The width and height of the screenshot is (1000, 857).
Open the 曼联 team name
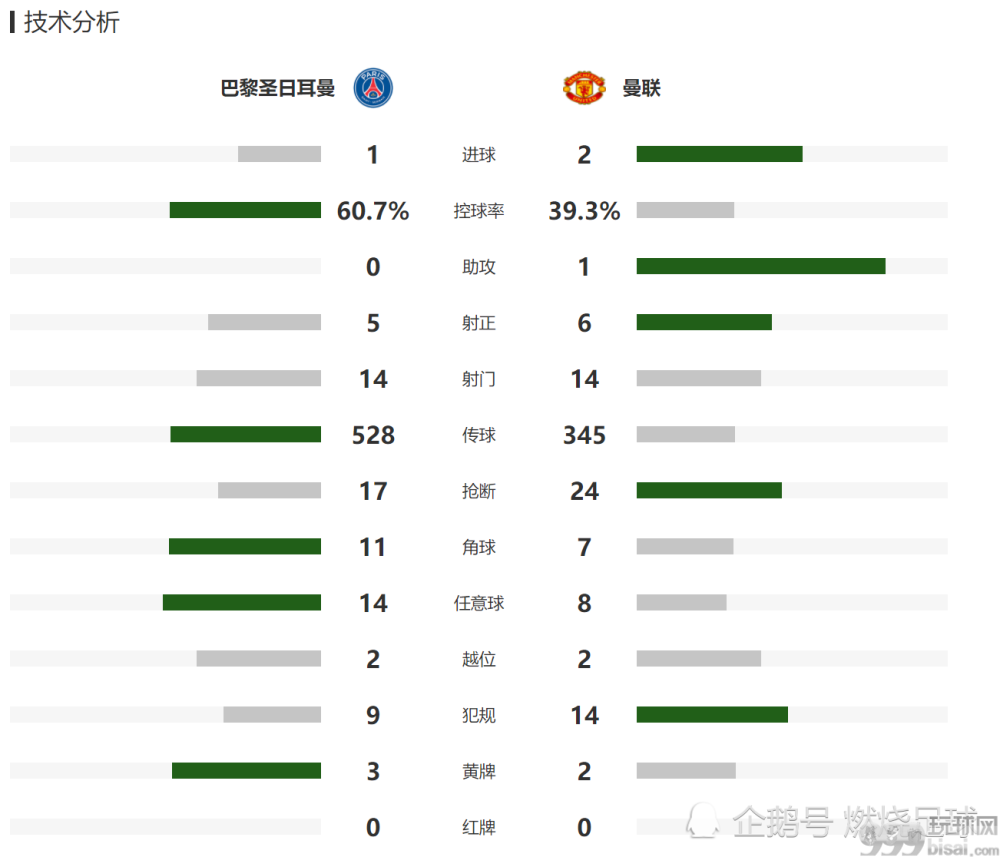[642, 88]
